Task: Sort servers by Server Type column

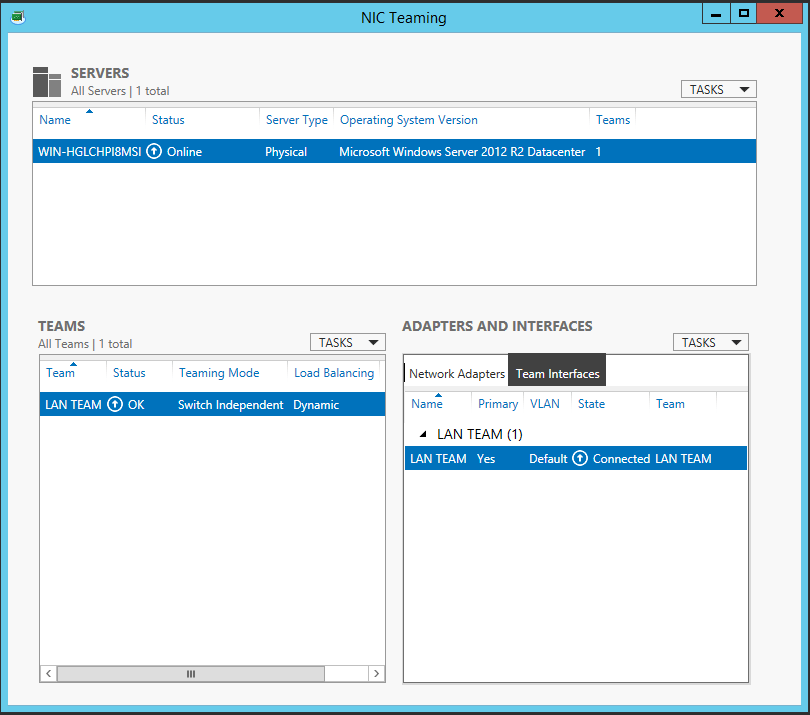Action: coord(297,120)
